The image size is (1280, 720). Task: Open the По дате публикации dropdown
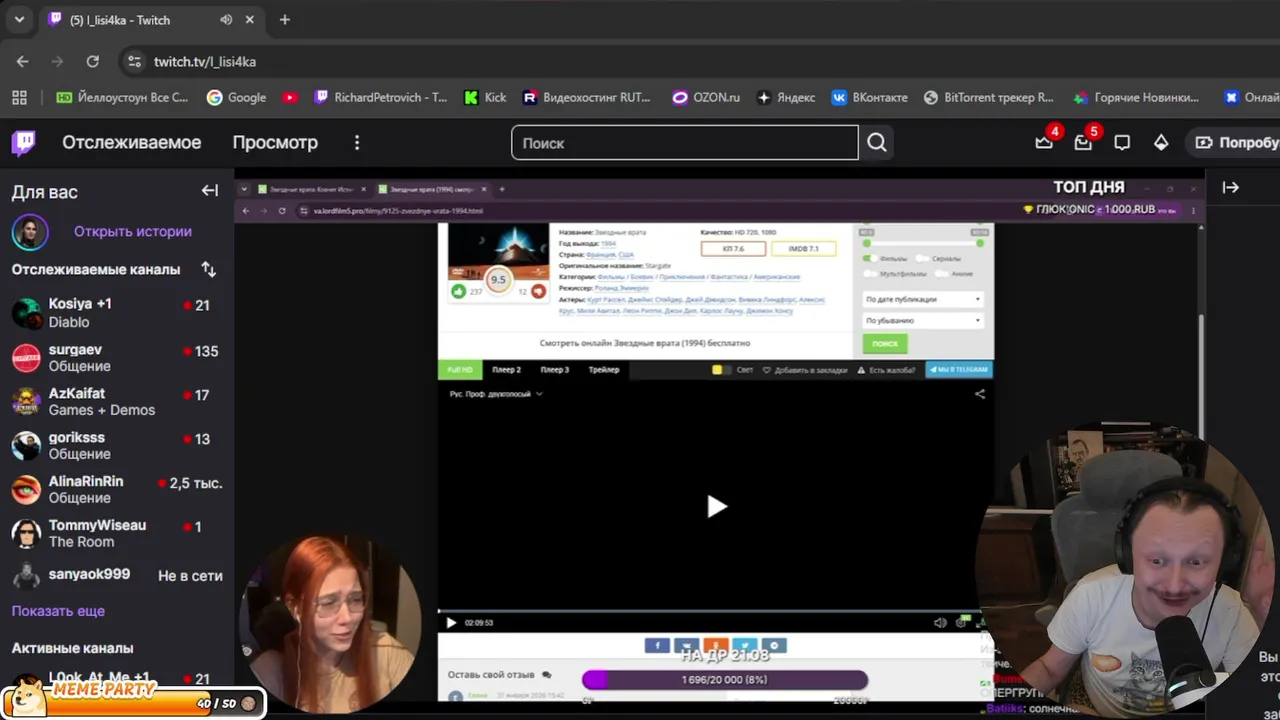[x=922, y=299]
